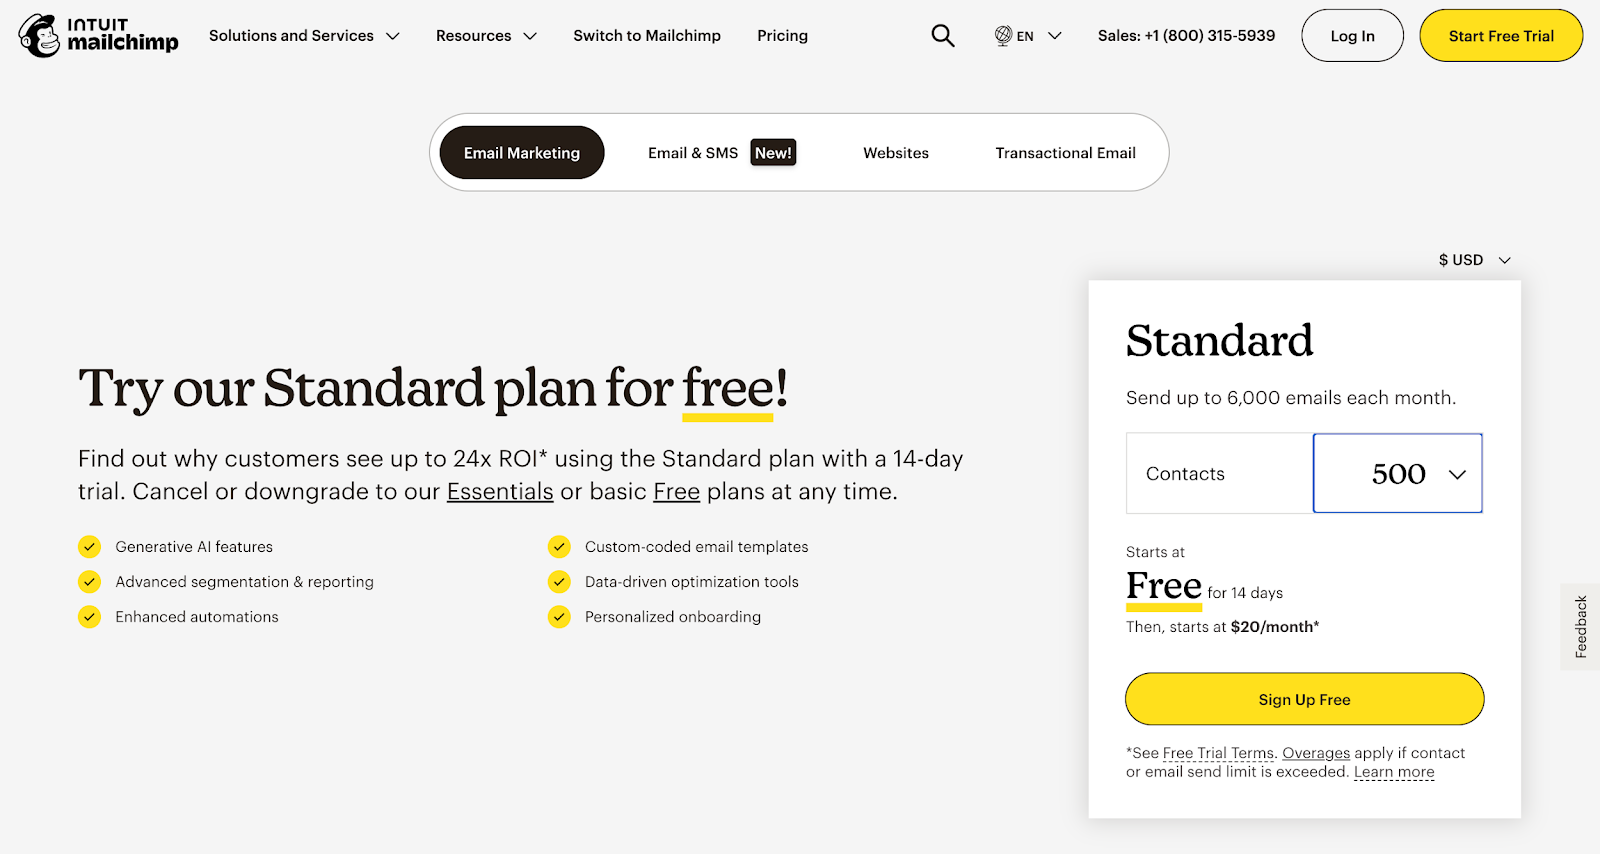
Task: Click the Intuit Mailchimp logo
Action: pos(97,35)
